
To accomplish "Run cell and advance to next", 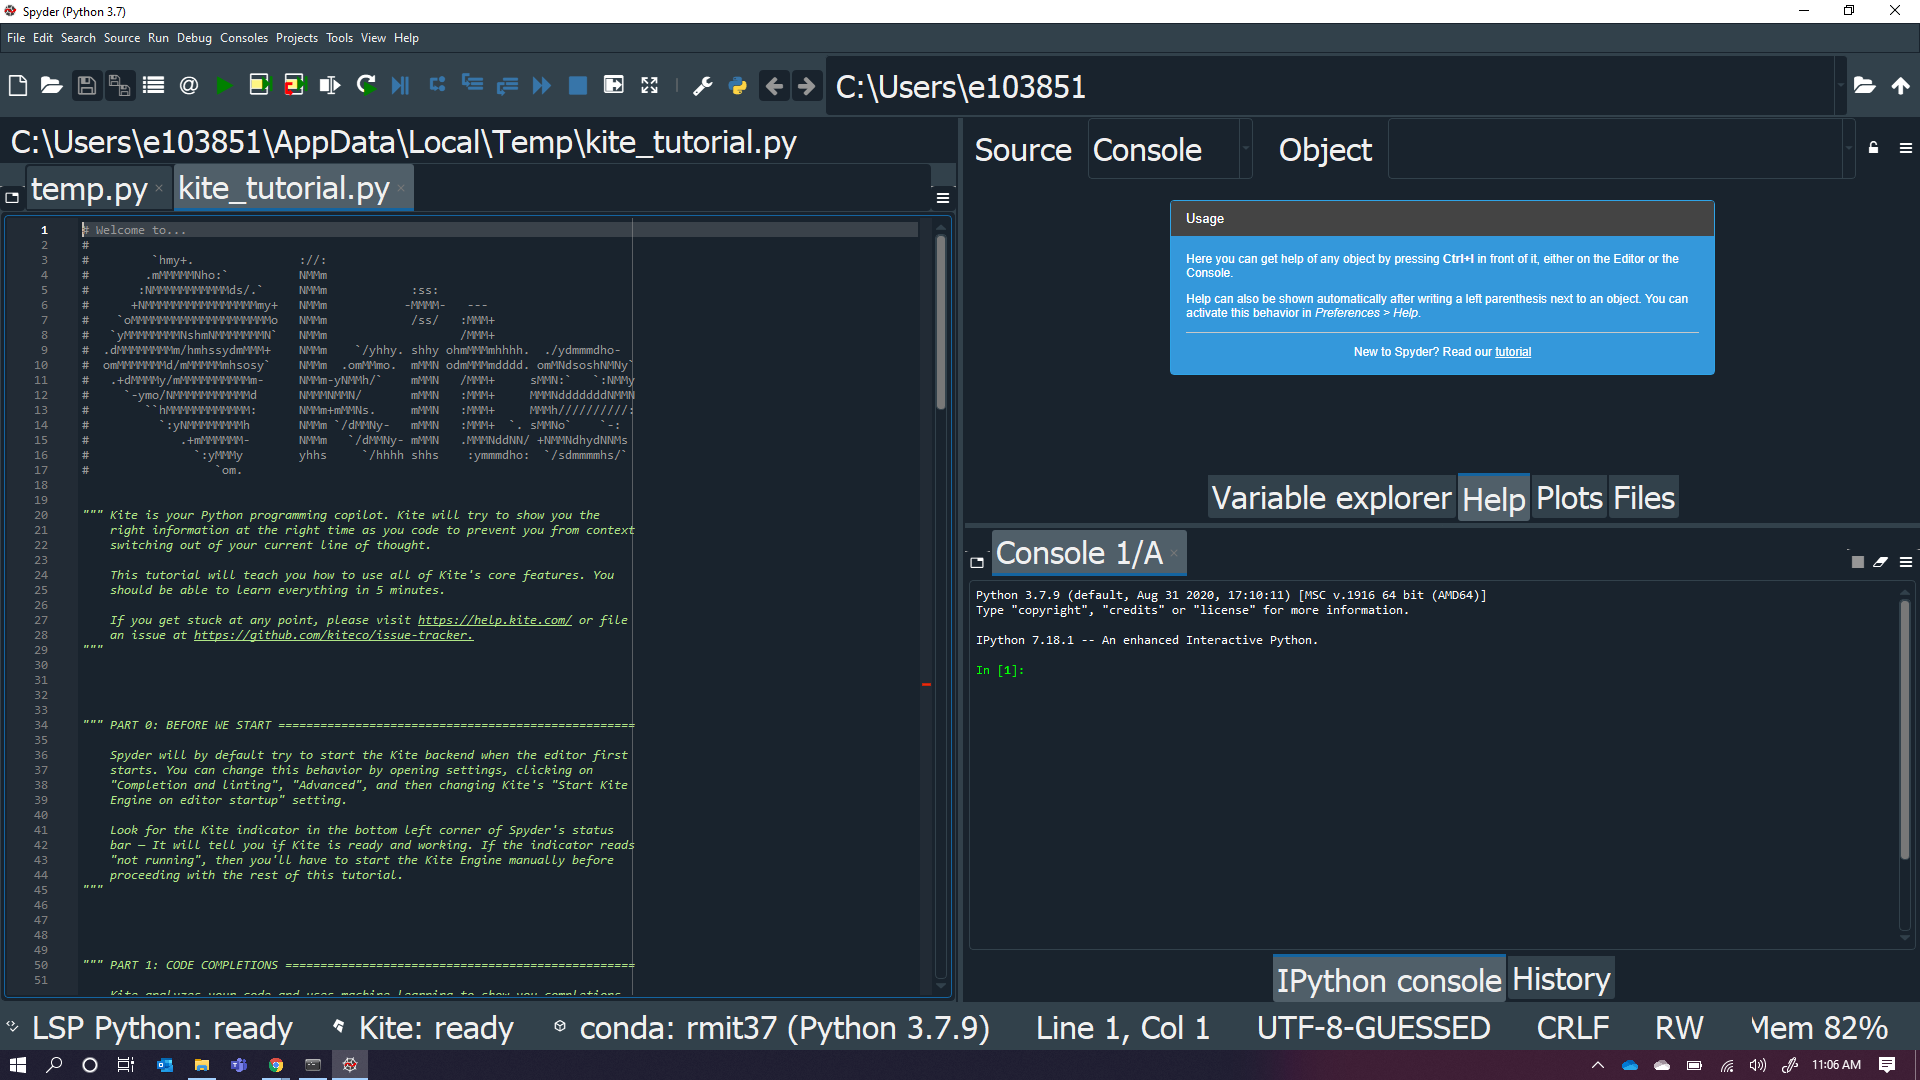I will coord(294,86).
